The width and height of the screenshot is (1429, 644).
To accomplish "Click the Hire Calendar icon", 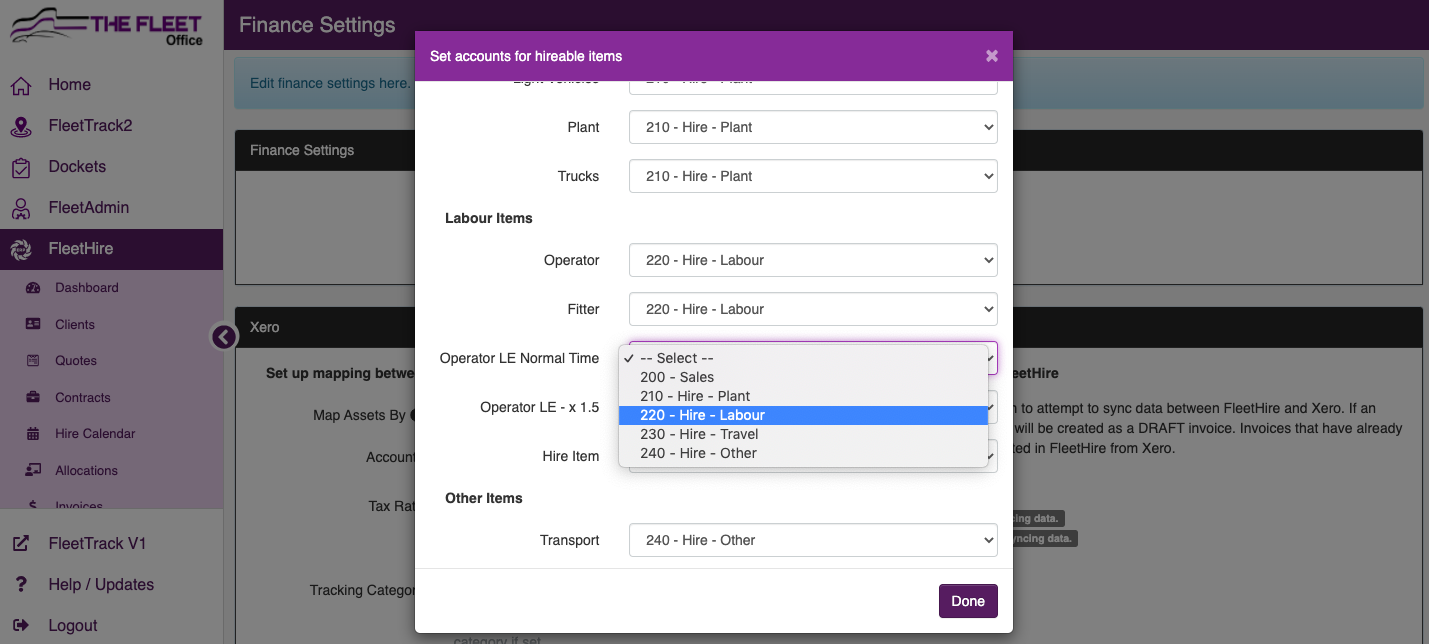I will [33, 434].
